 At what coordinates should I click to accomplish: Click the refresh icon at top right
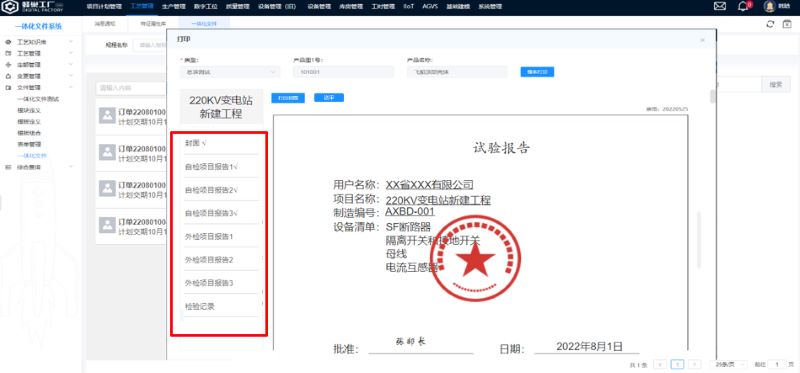[770, 24]
